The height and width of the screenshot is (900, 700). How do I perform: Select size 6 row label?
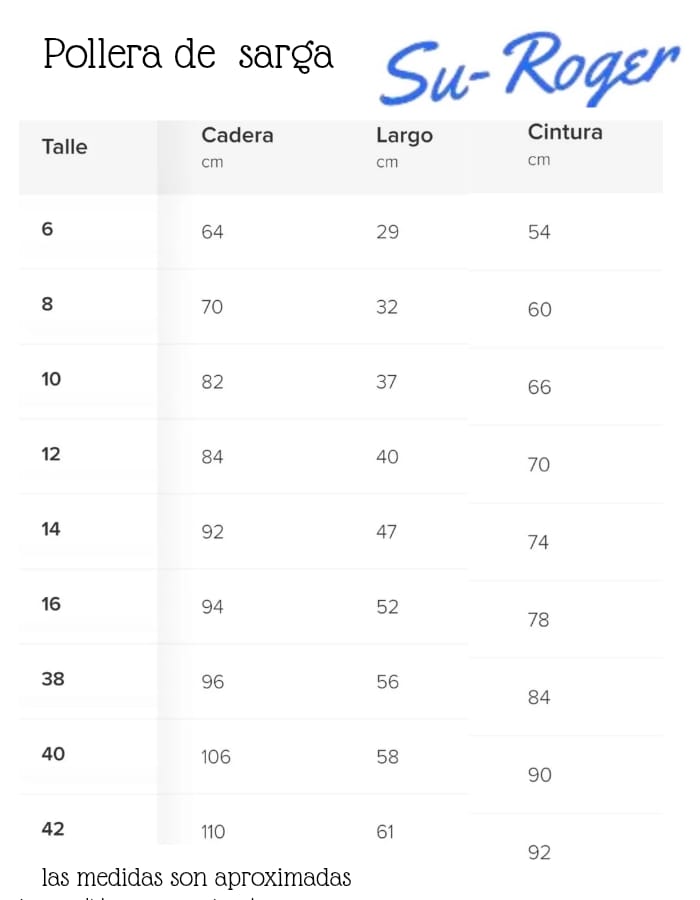[48, 229]
